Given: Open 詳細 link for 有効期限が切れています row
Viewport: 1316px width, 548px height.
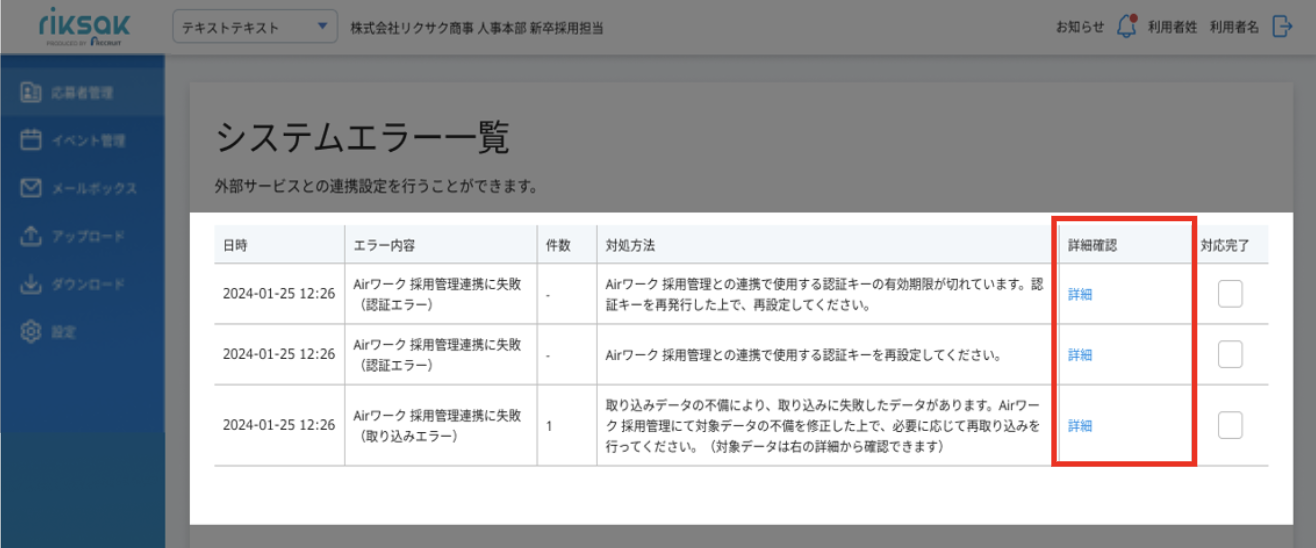Looking at the screenshot, I should 1080,294.
